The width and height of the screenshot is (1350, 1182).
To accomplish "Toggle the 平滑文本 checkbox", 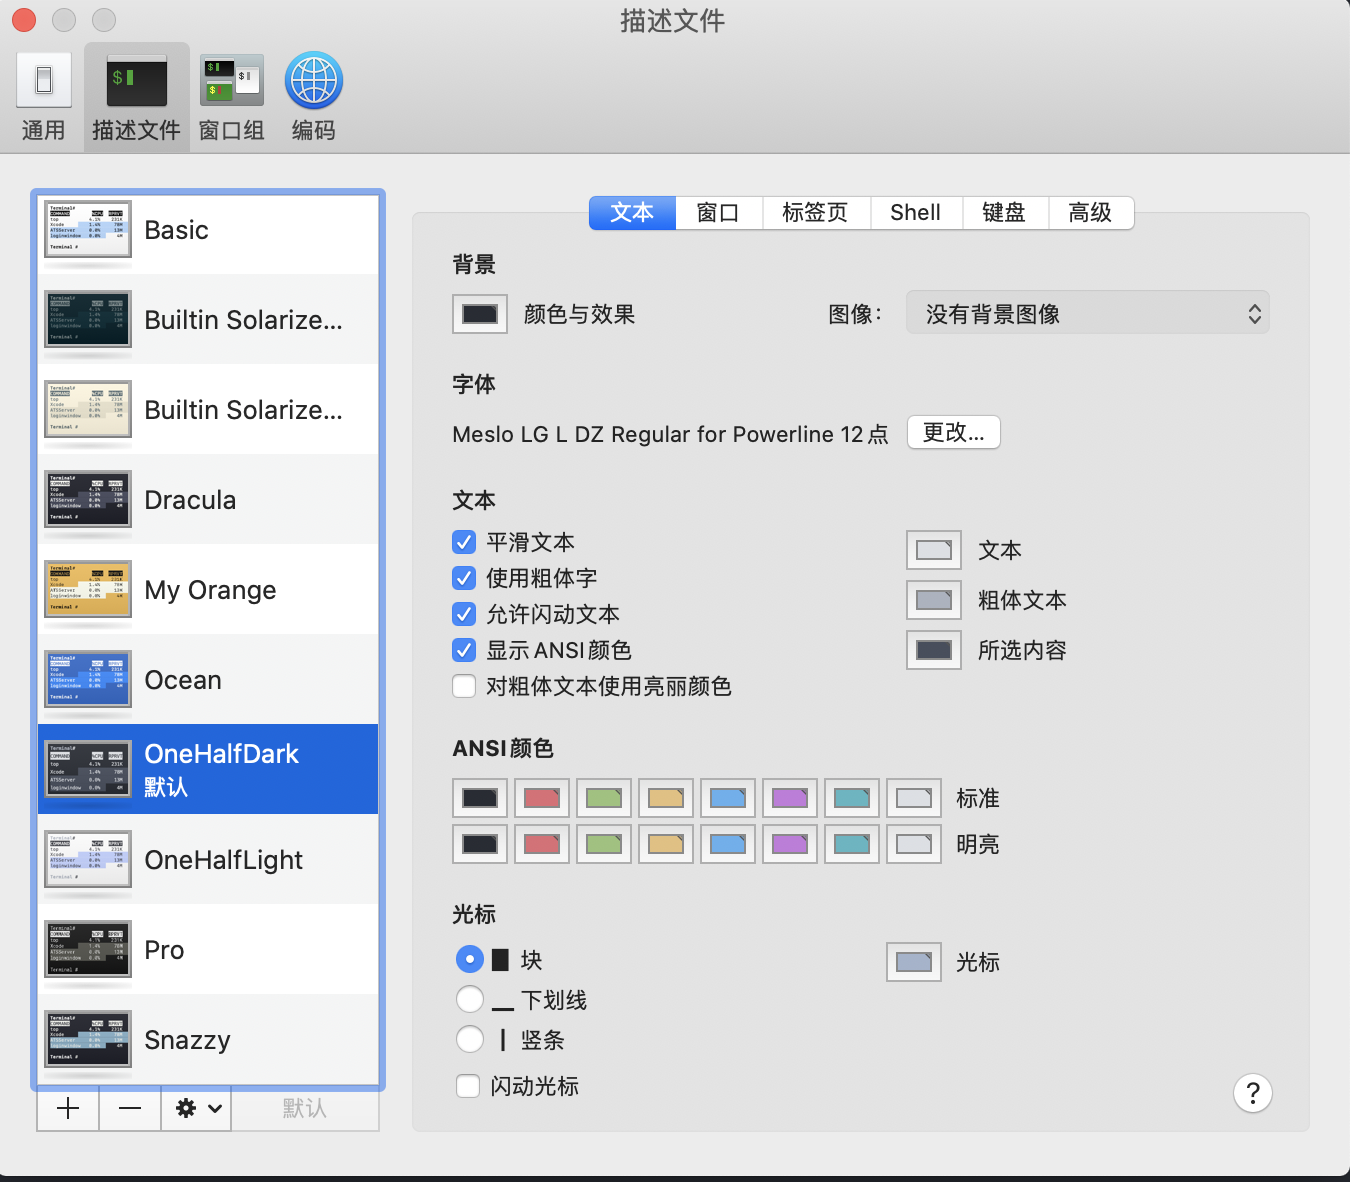I will (464, 542).
